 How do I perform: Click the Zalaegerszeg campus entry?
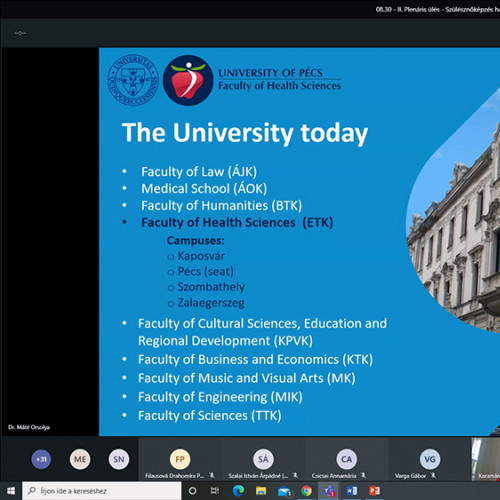click(x=211, y=303)
